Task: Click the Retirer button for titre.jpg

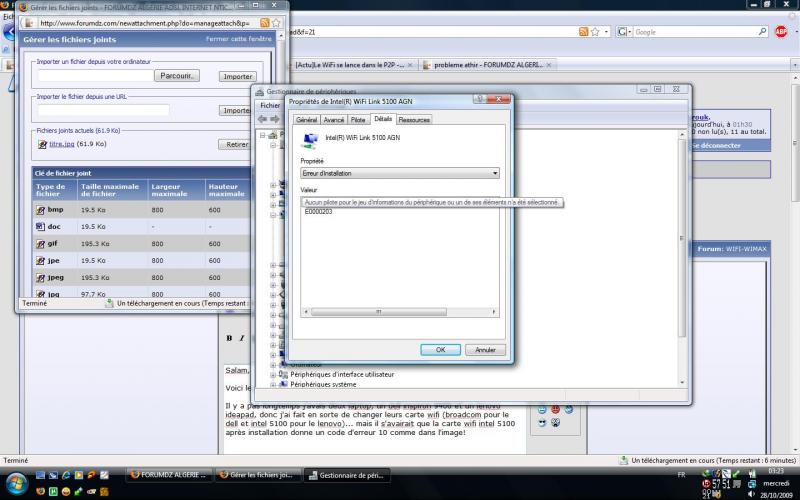Action: [x=234, y=144]
